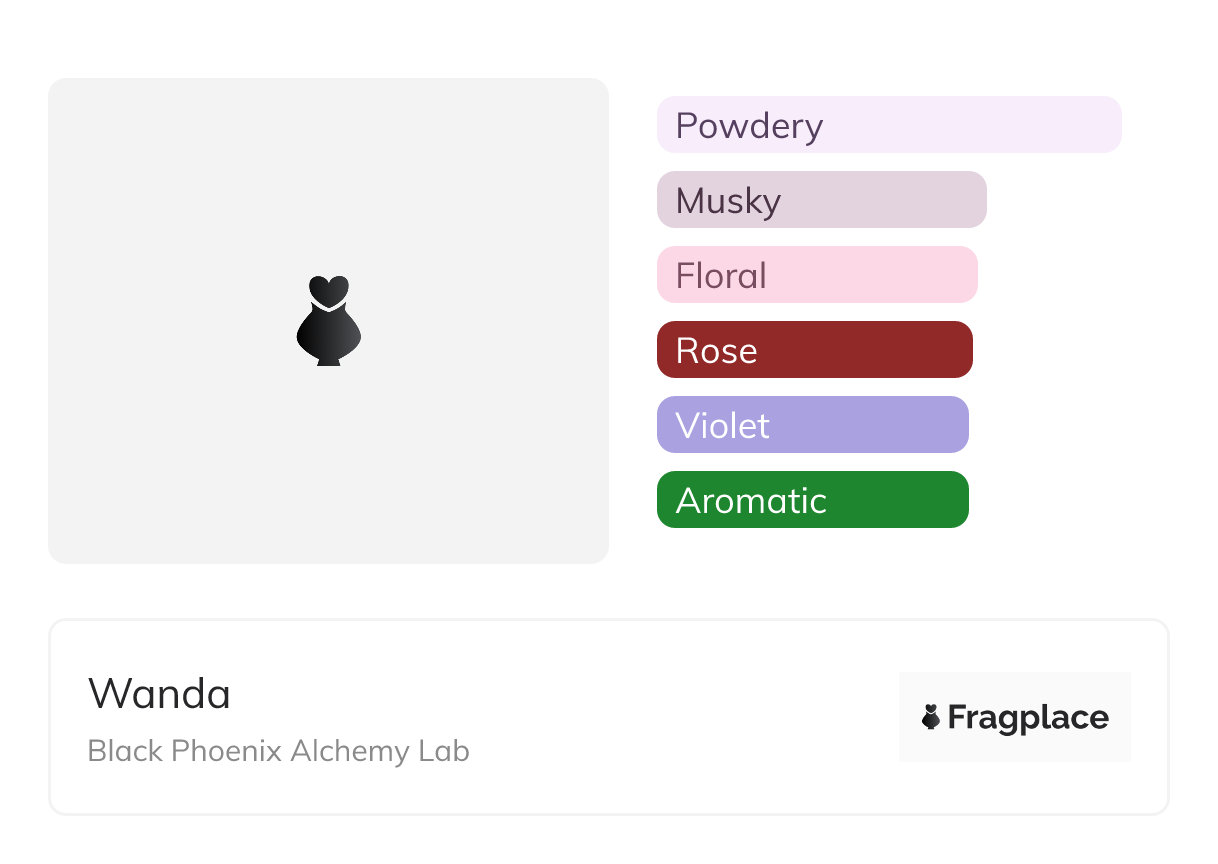1218x864 pixels.
Task: Click the Fragplace wordmark text
Action: pyautogui.click(x=1028, y=718)
